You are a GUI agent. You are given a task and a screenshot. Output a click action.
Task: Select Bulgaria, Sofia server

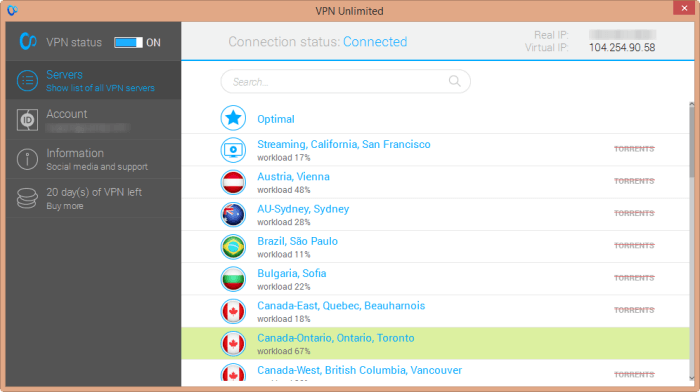[x=435, y=279]
